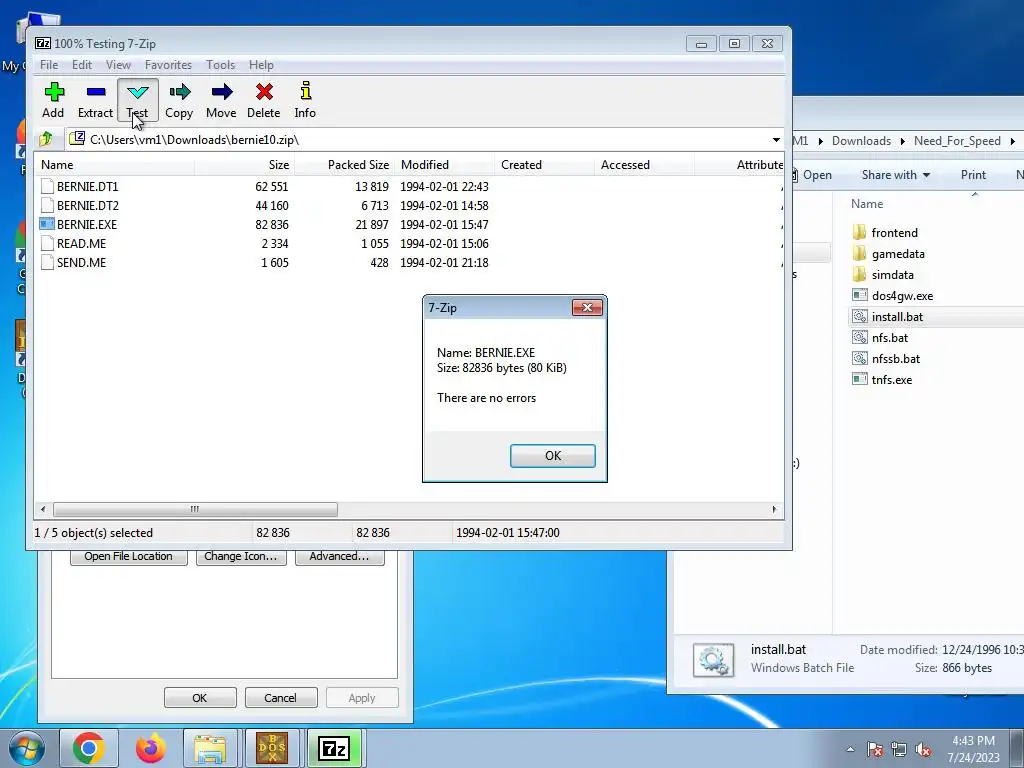Select the gamedata folder in Explorer window
The width and height of the screenshot is (1024, 768).
(x=889, y=253)
